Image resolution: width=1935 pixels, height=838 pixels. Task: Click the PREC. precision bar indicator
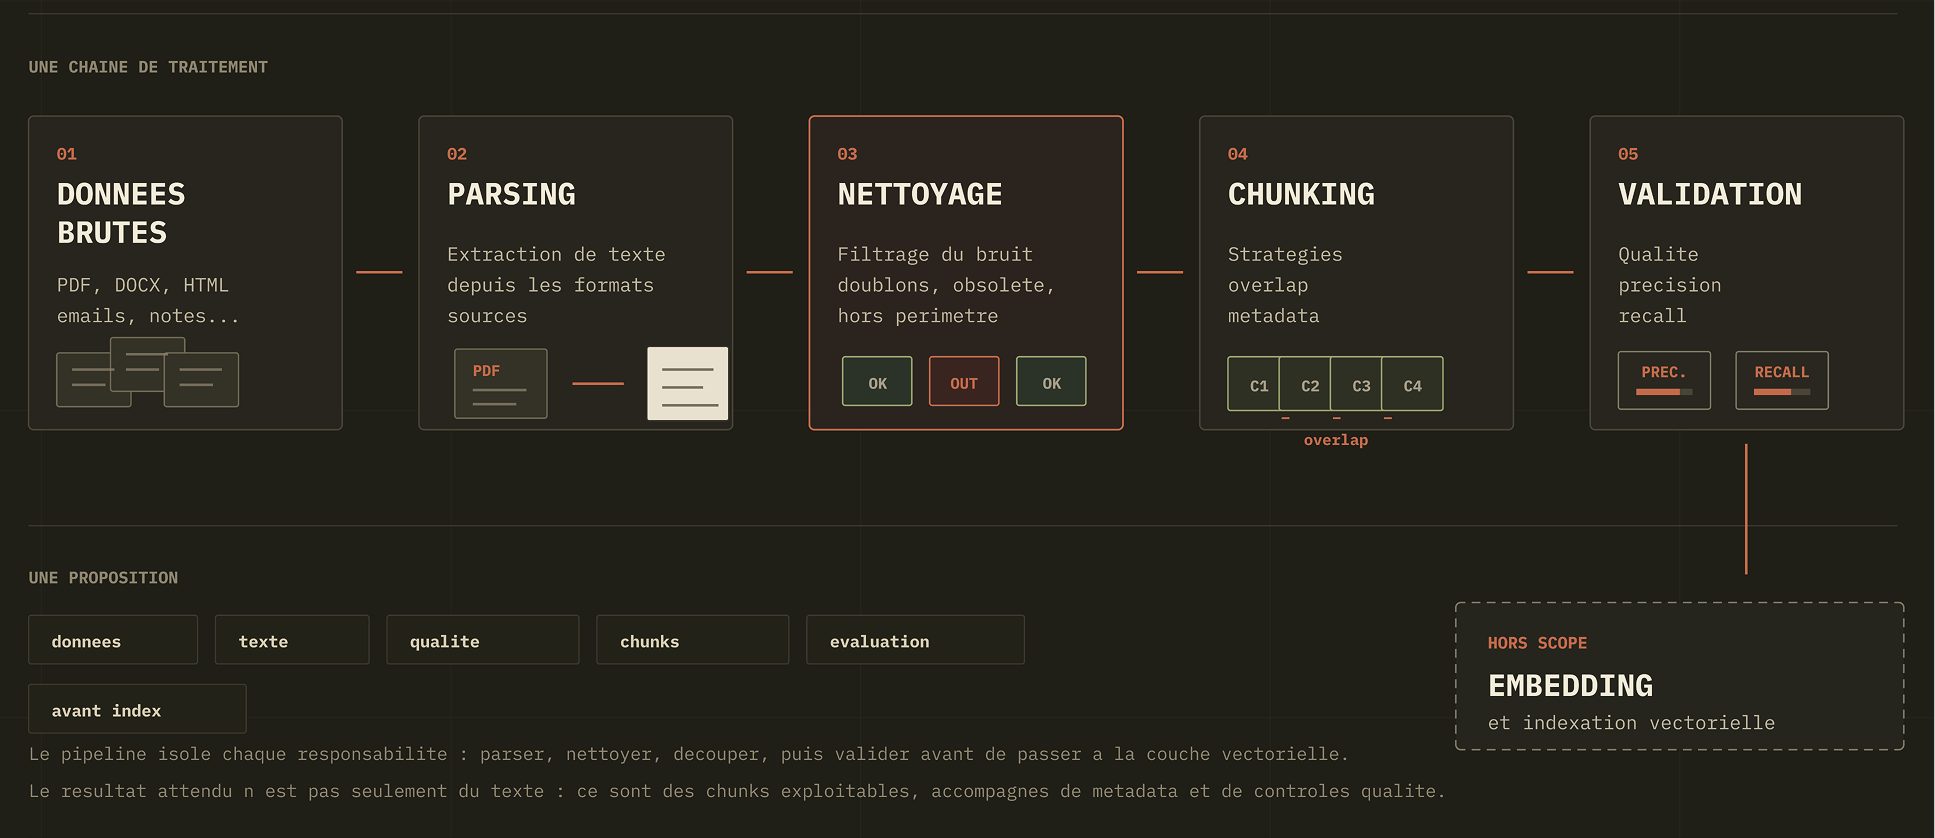[1664, 380]
